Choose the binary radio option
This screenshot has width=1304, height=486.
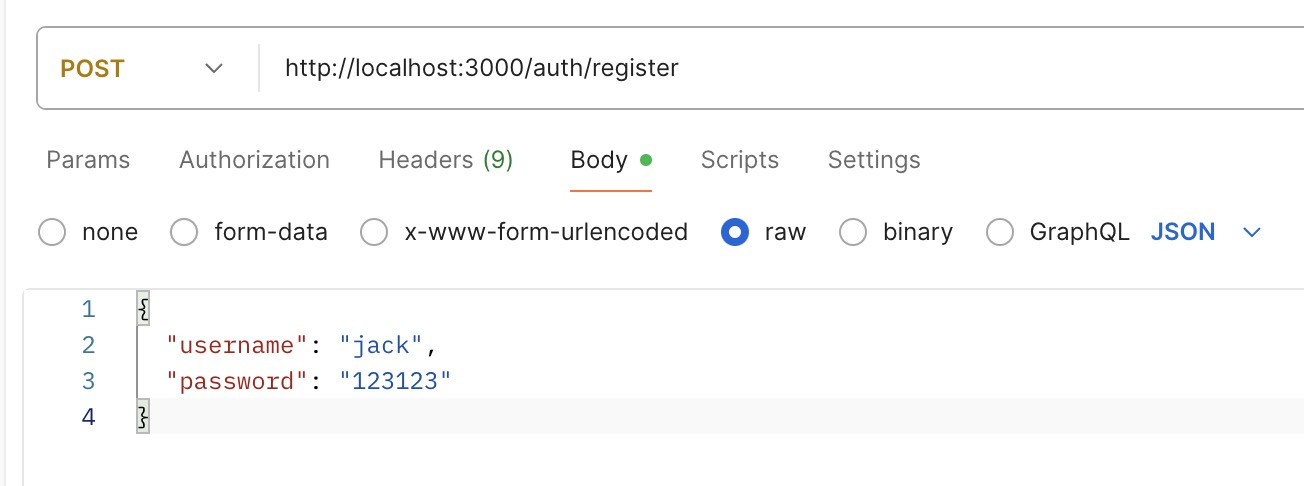coord(853,233)
